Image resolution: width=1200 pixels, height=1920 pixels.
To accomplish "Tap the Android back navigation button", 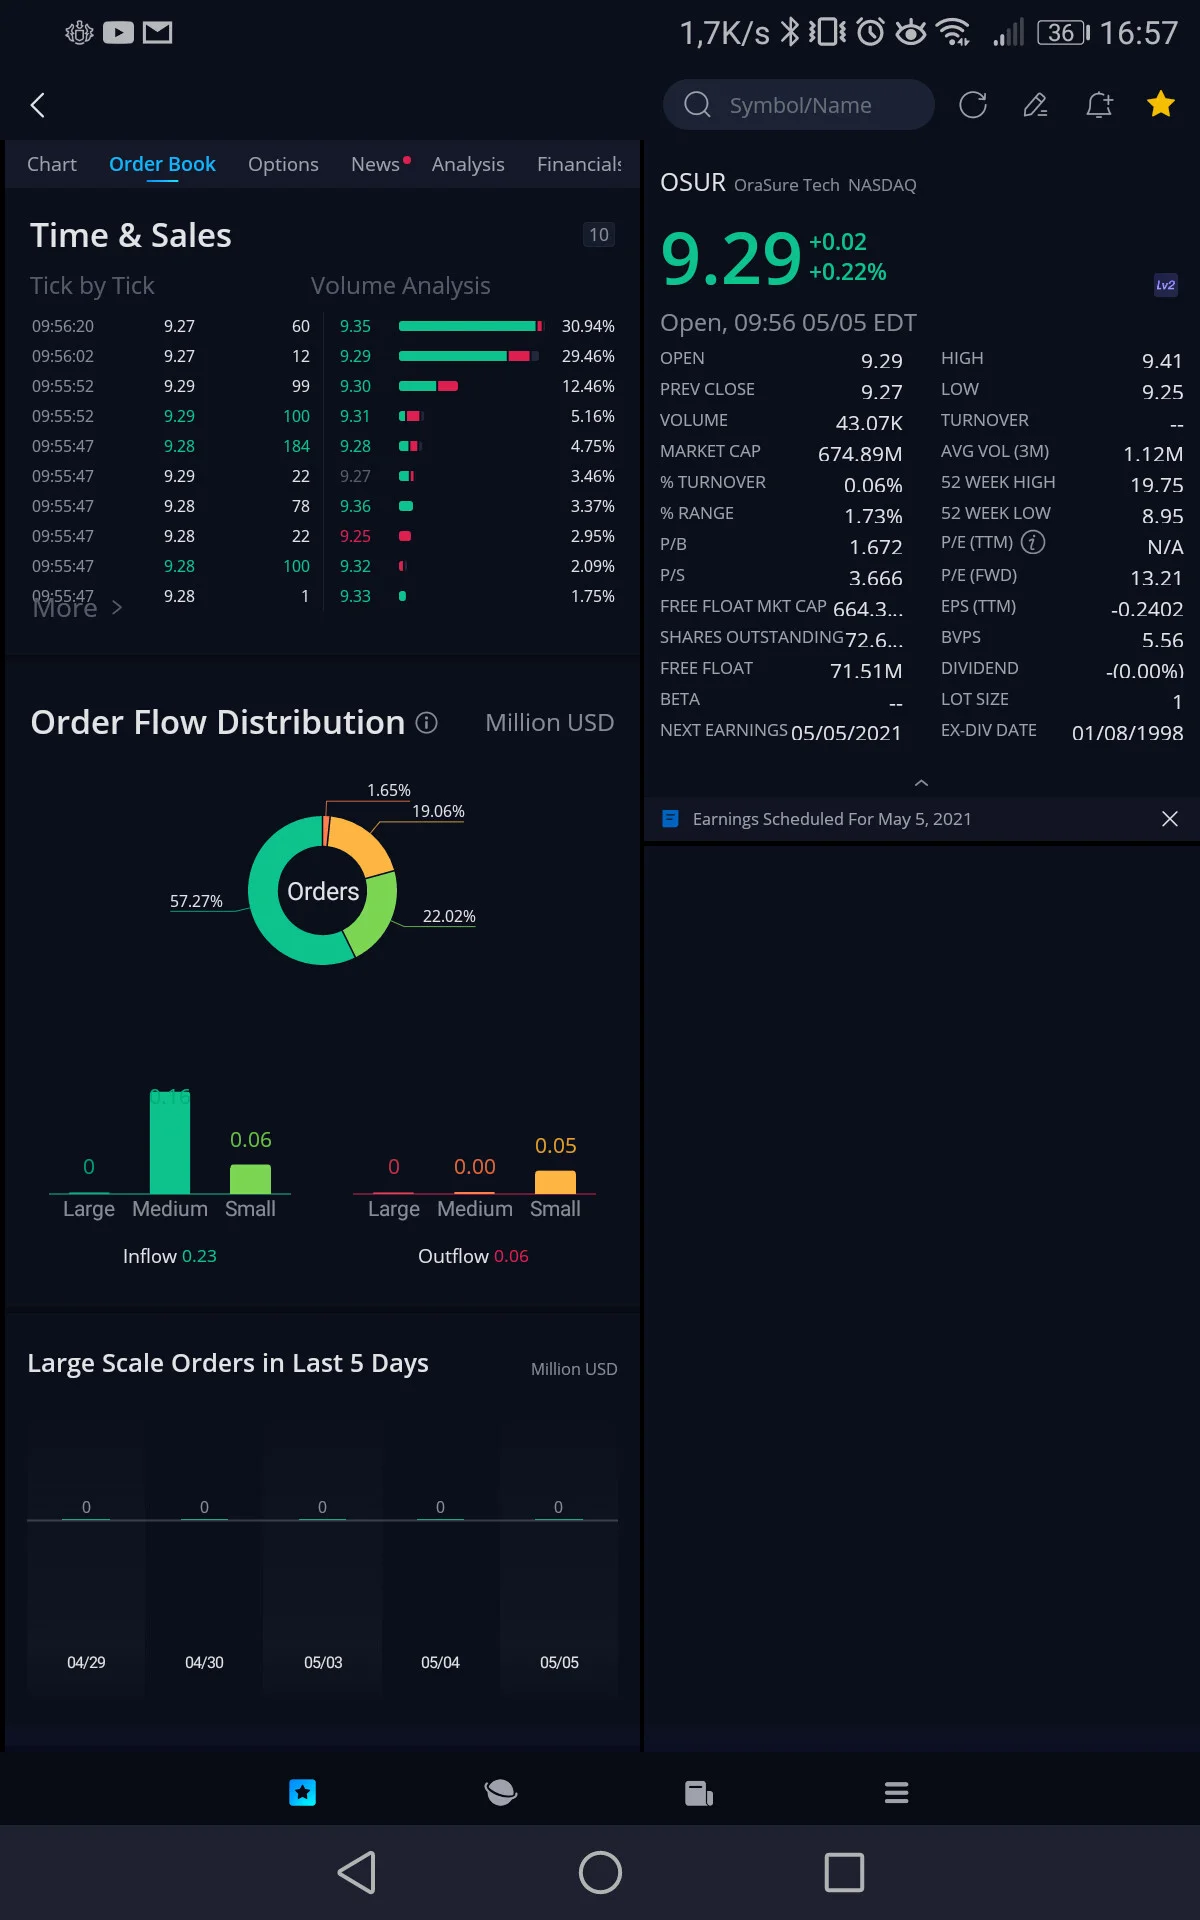I will (357, 1872).
